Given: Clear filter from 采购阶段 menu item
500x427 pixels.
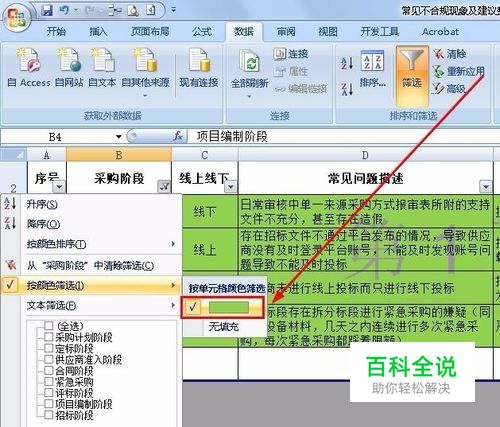Looking at the screenshot, I should (x=91, y=266).
